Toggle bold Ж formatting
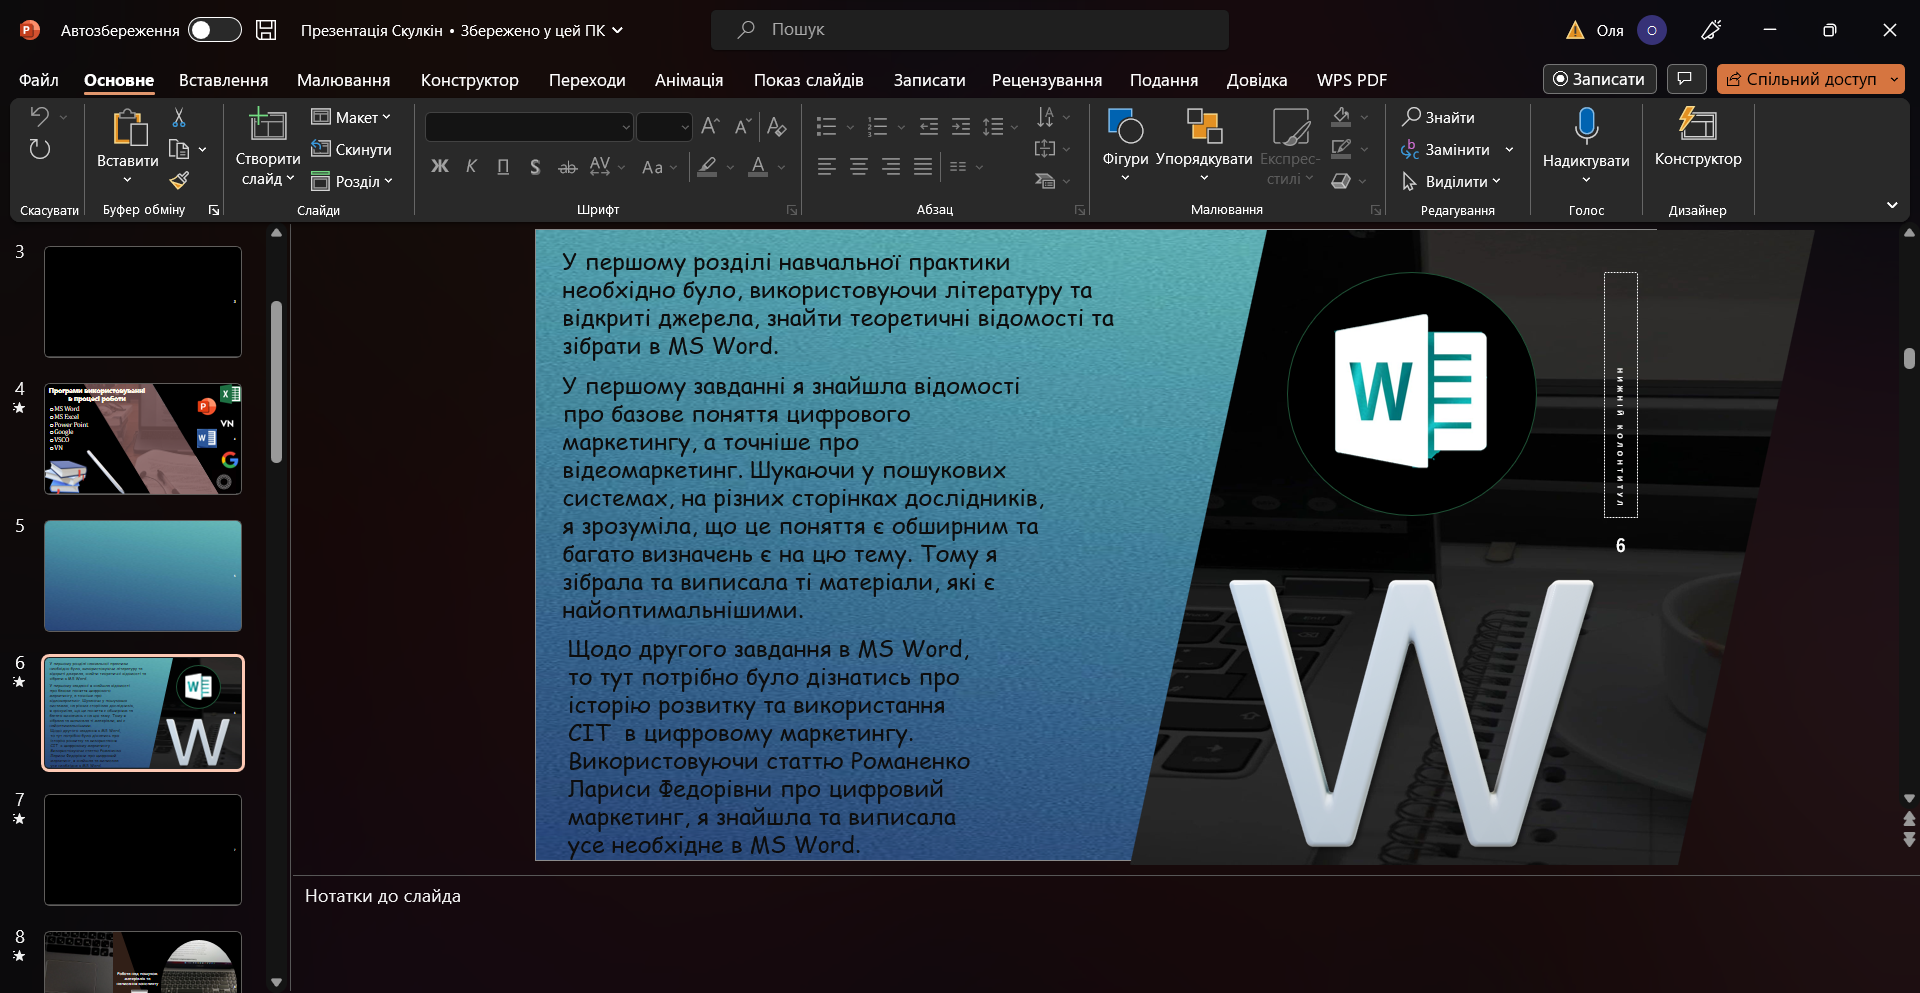This screenshot has height=993, width=1920. [x=440, y=167]
